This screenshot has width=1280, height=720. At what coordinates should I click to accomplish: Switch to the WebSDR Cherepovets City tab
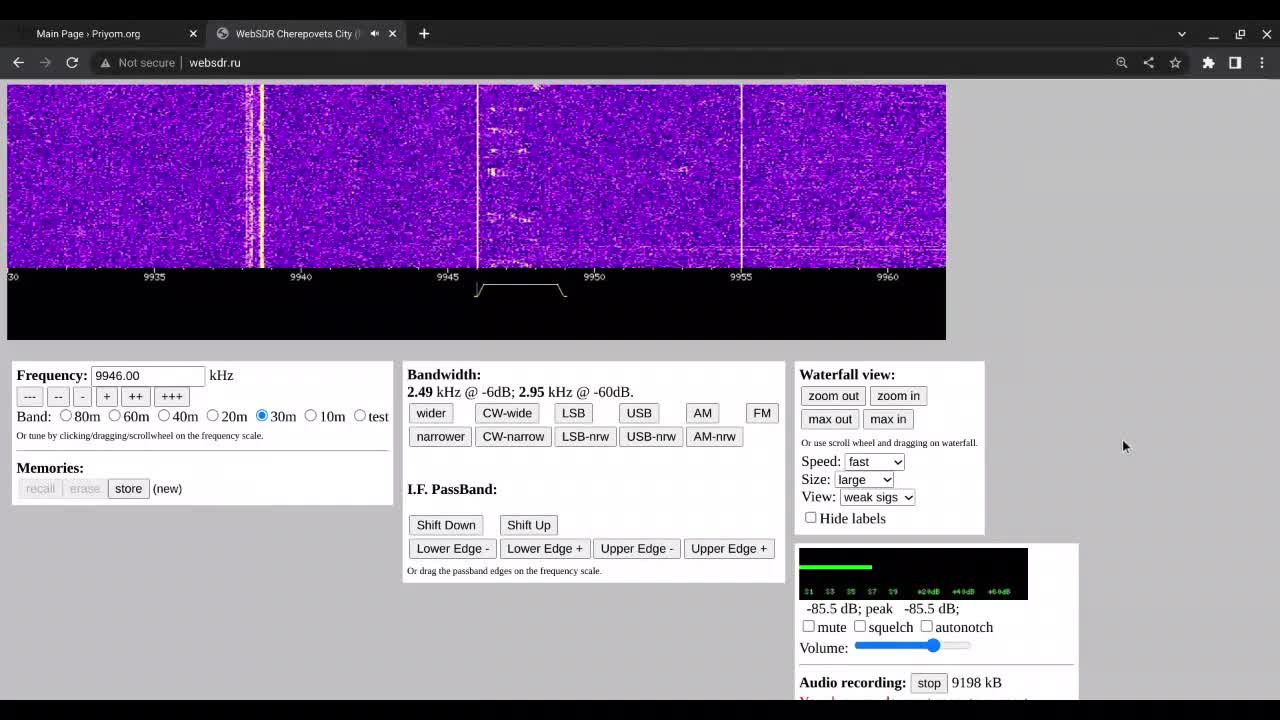point(305,33)
